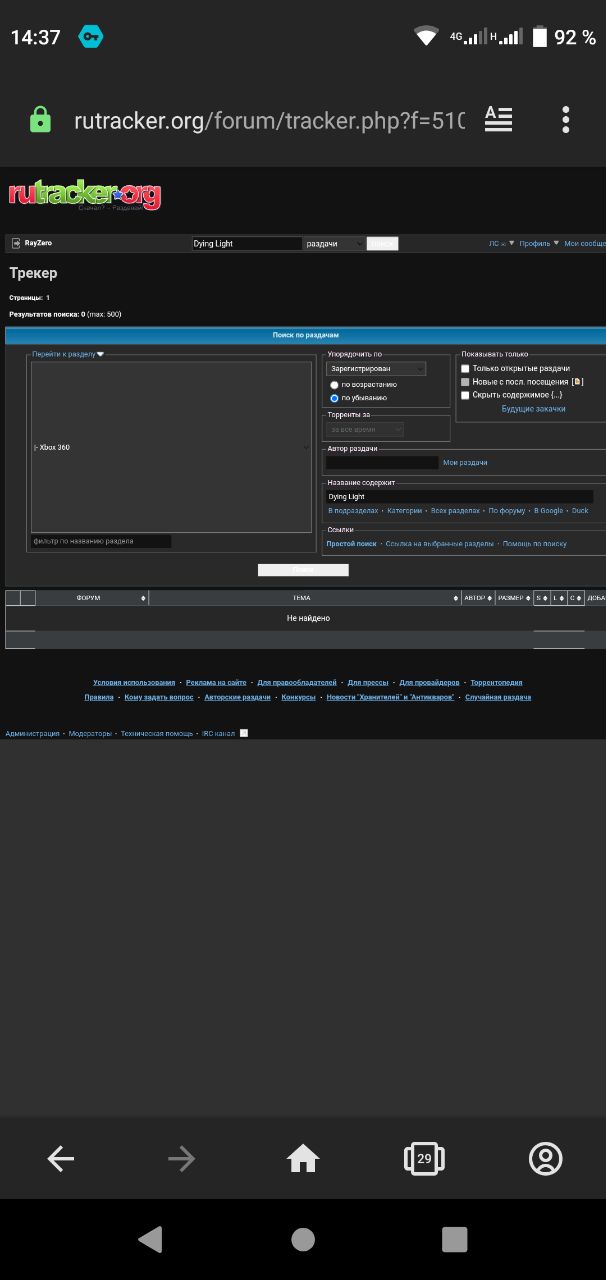Open 'Конкурсы' footer link
Image resolution: width=606 pixels, height=1280 pixels.
(x=298, y=697)
